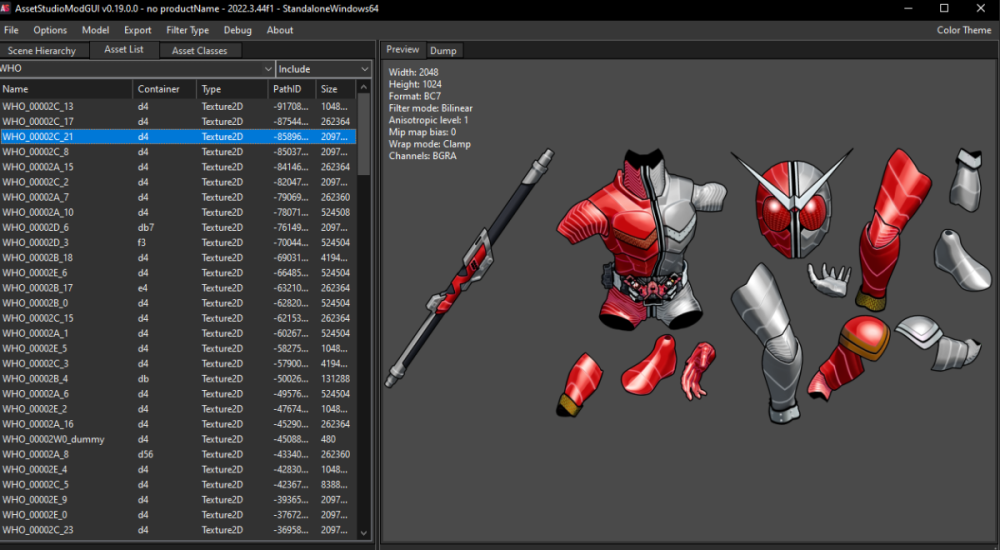The image size is (1000, 550).
Task: Open the Include filter mode dropdown
Action: coord(323,69)
